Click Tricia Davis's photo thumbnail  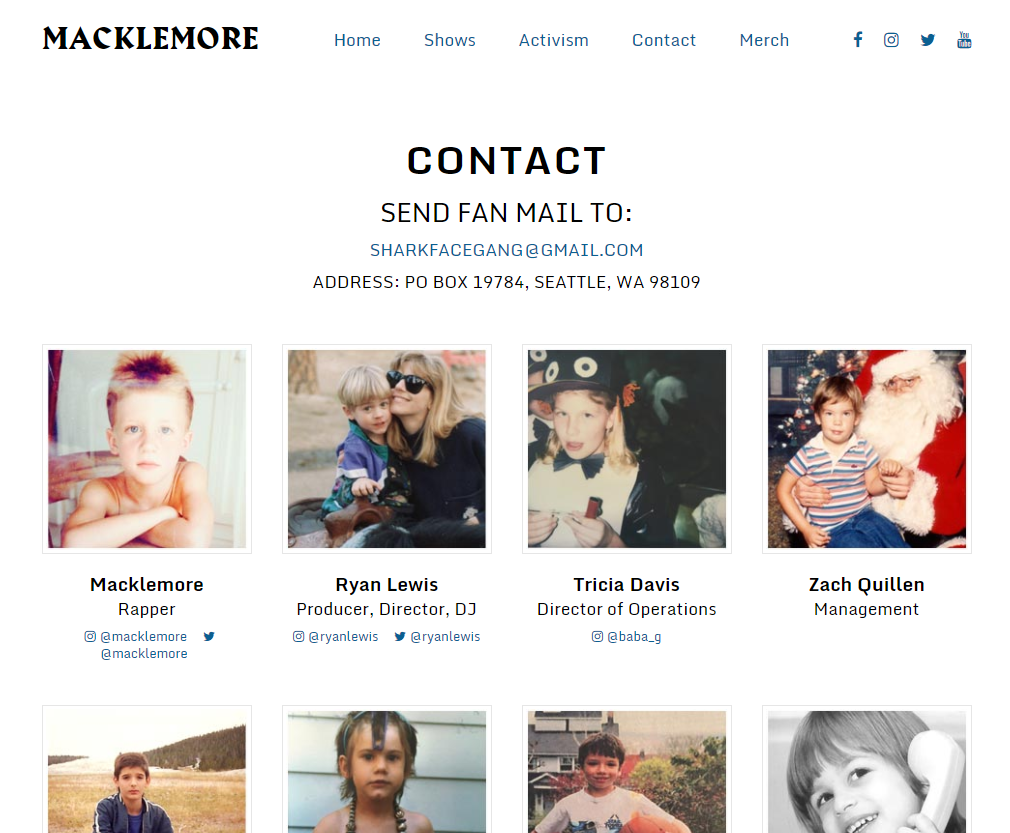[627, 449]
